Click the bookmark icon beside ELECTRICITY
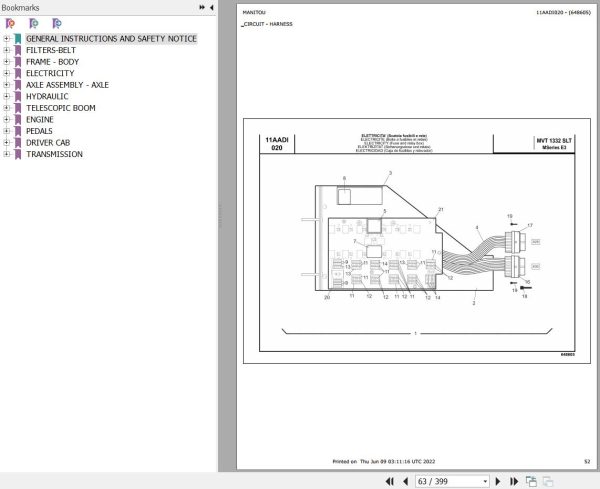Viewport: 600px width, 489px height. pos(18,73)
